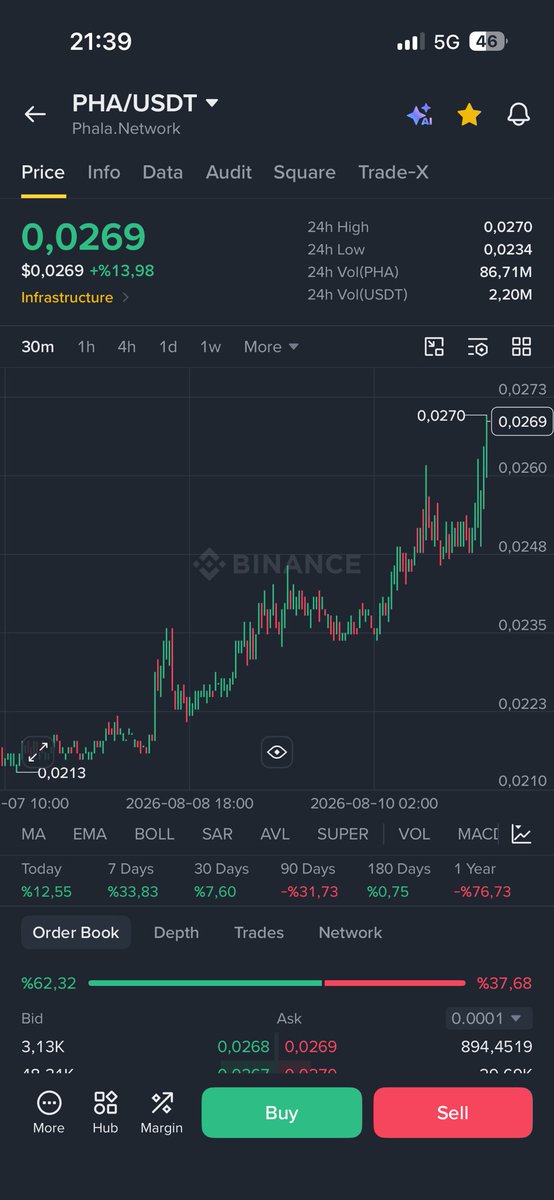554x1200 pixels.
Task: Tap the green Buy button
Action: [282, 1113]
